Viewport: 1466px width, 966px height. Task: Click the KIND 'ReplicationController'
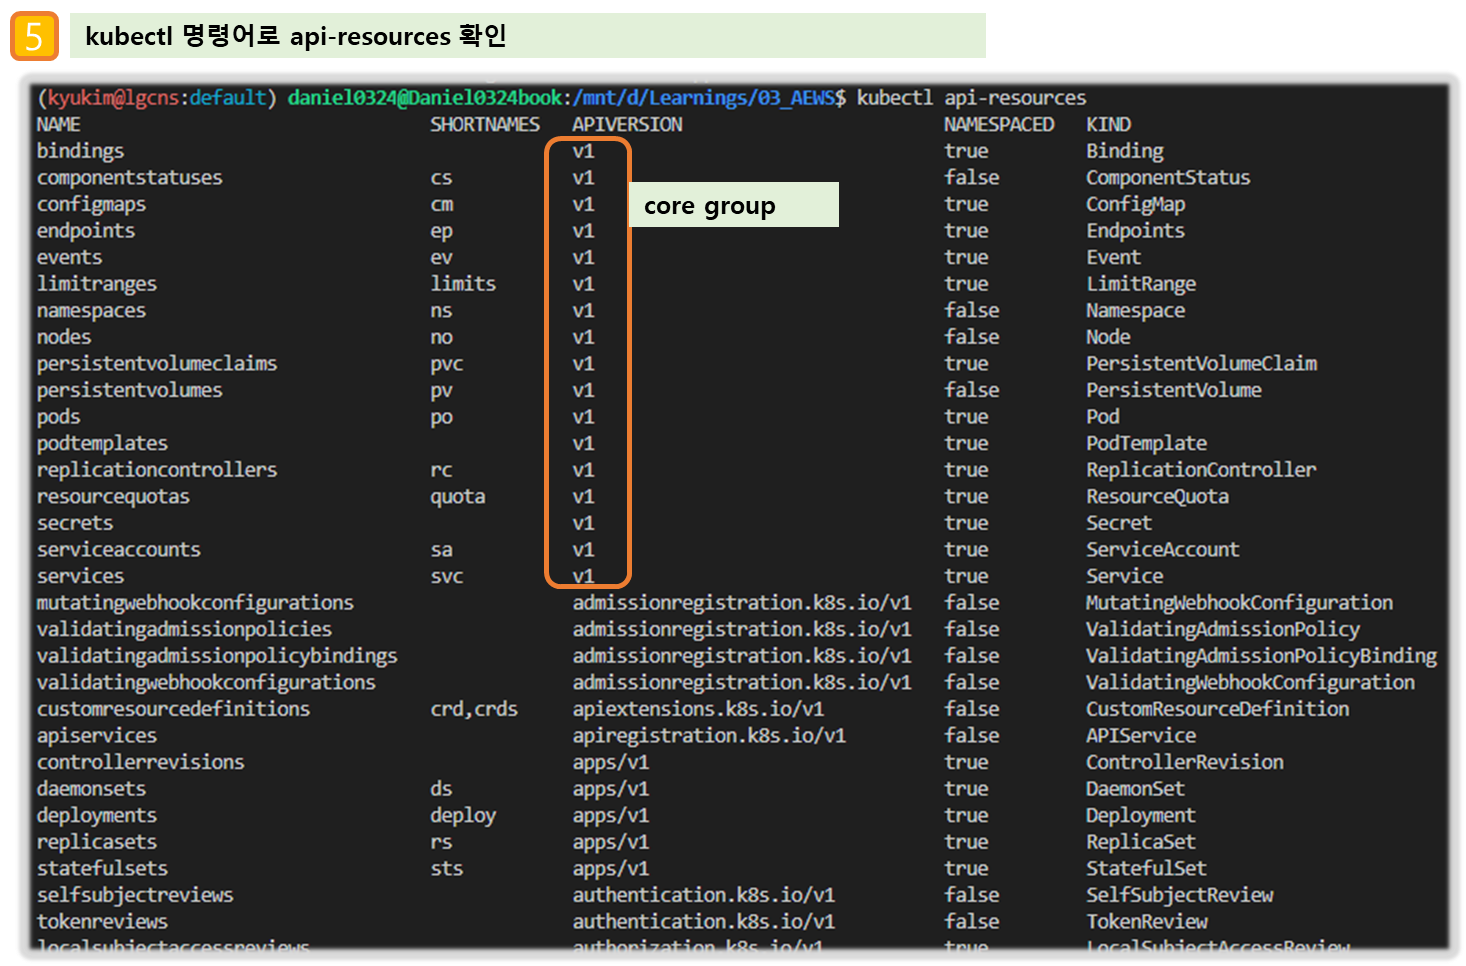pyautogui.click(x=1201, y=470)
